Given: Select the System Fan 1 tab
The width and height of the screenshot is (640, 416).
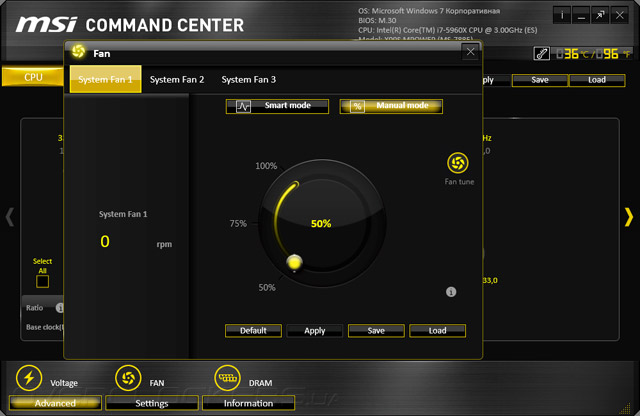Looking at the screenshot, I should pos(106,79).
